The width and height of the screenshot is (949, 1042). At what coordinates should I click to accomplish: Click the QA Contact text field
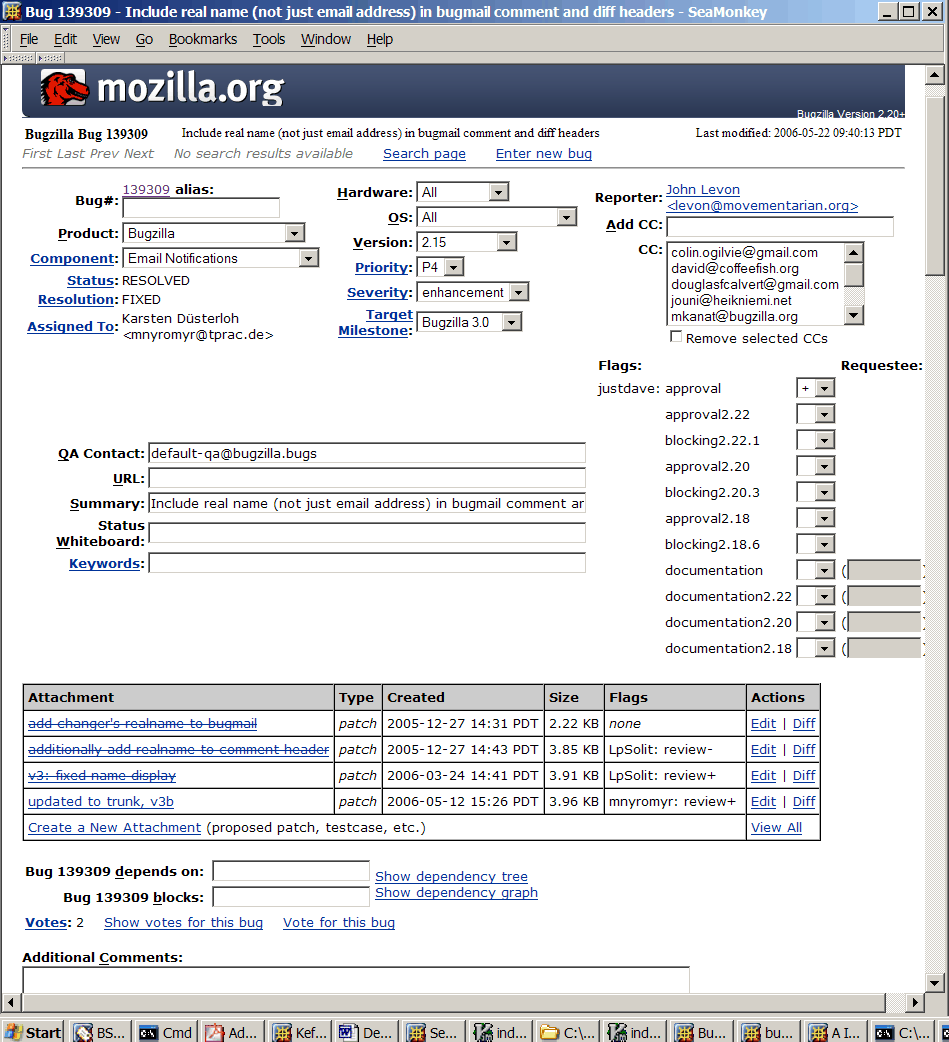click(x=367, y=453)
